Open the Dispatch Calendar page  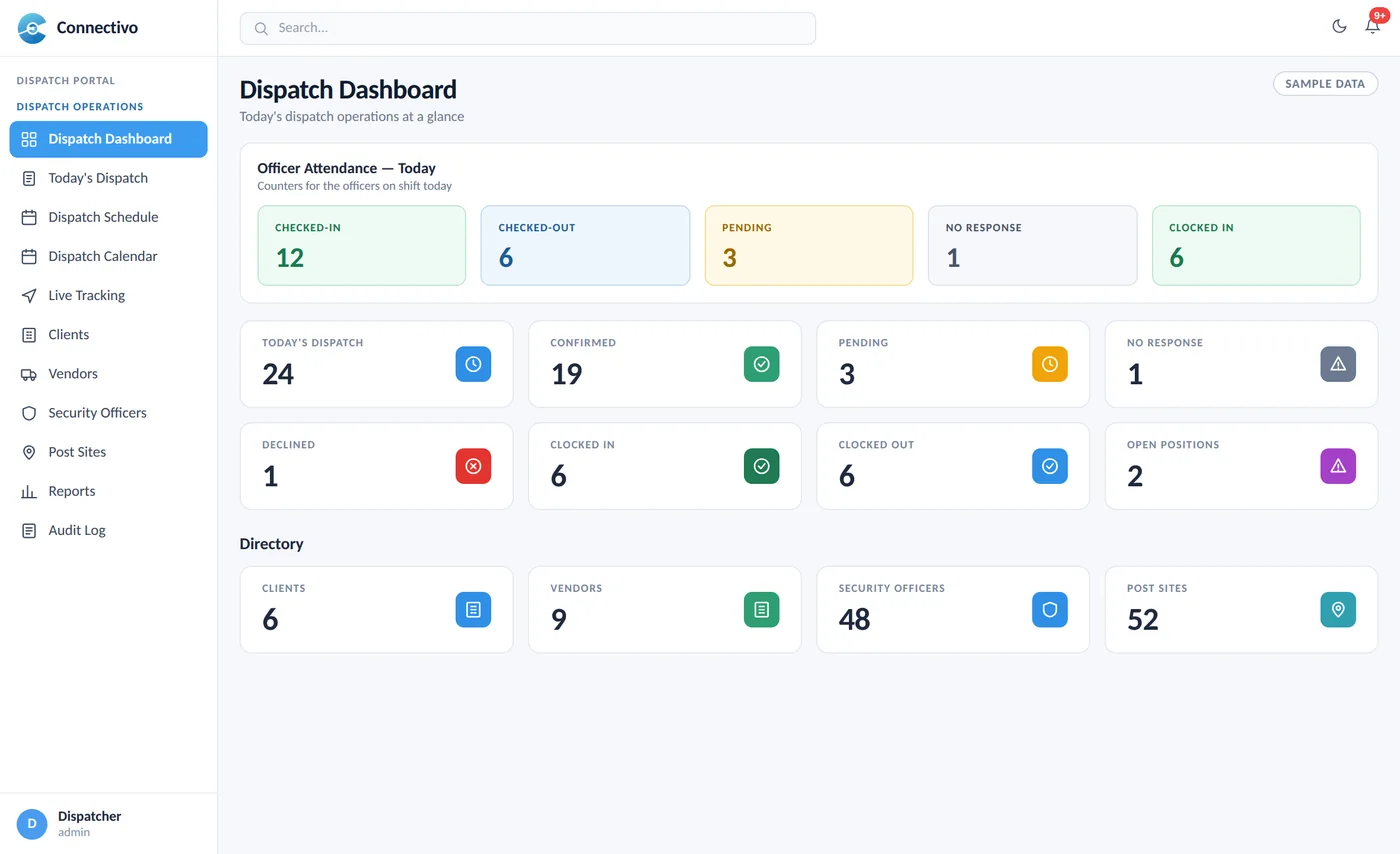(109, 256)
